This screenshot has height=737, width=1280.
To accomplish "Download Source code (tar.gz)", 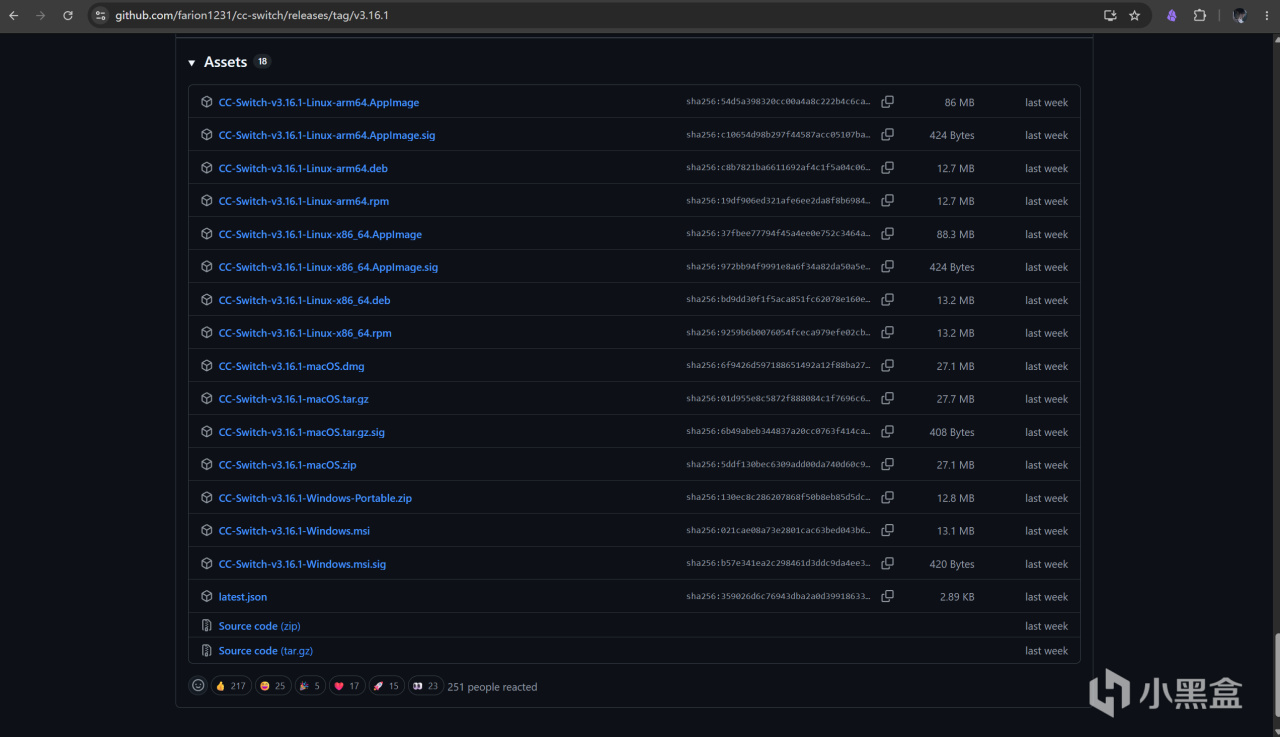I will point(266,651).
